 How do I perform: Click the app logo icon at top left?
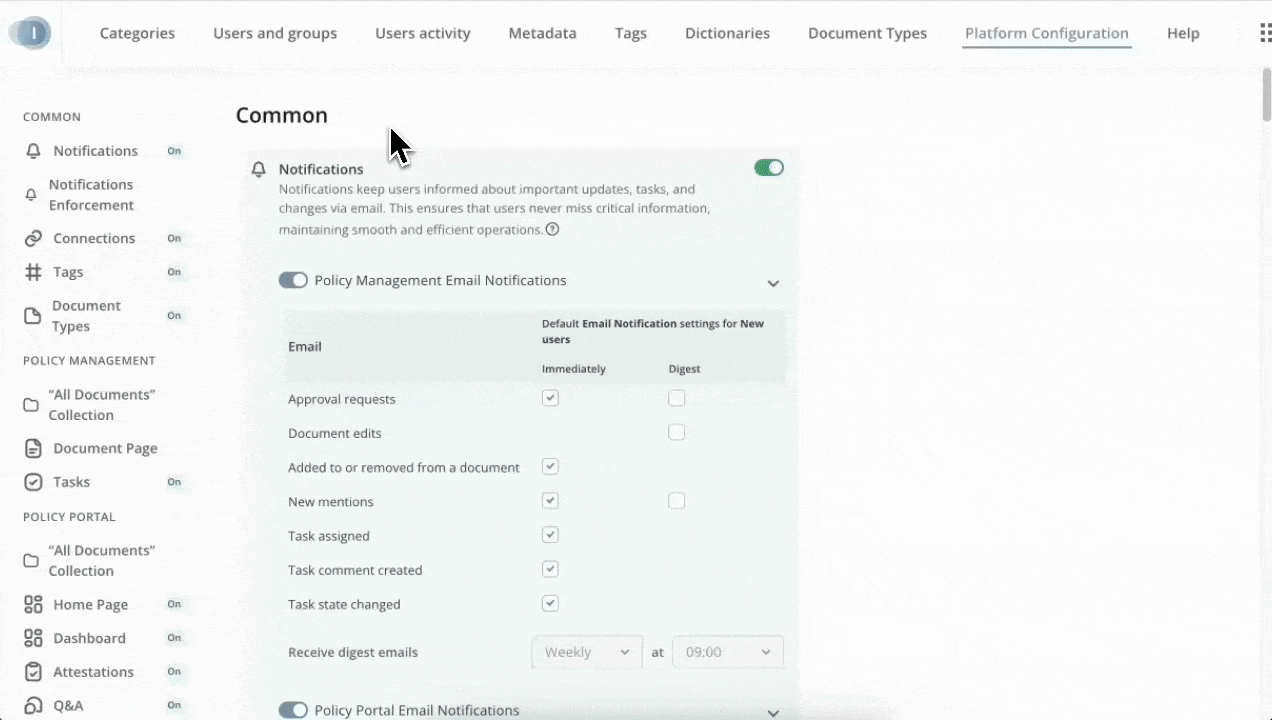[30, 33]
